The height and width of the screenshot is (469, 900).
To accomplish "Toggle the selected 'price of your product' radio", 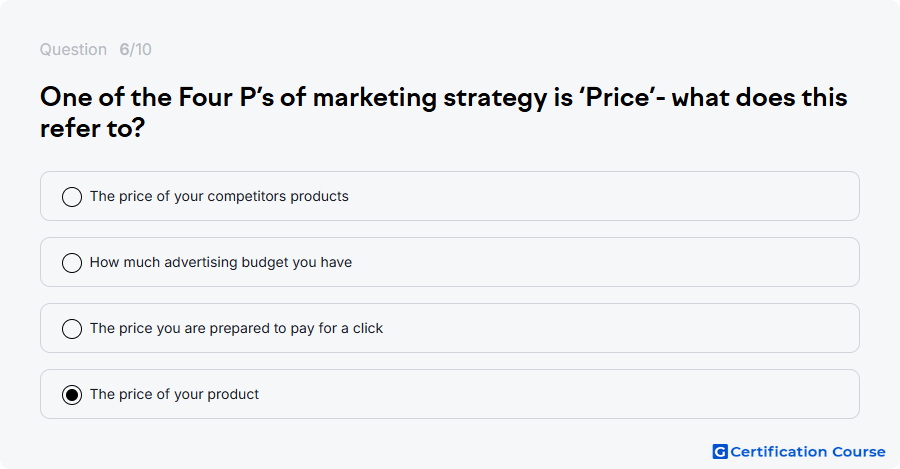I will click(72, 395).
